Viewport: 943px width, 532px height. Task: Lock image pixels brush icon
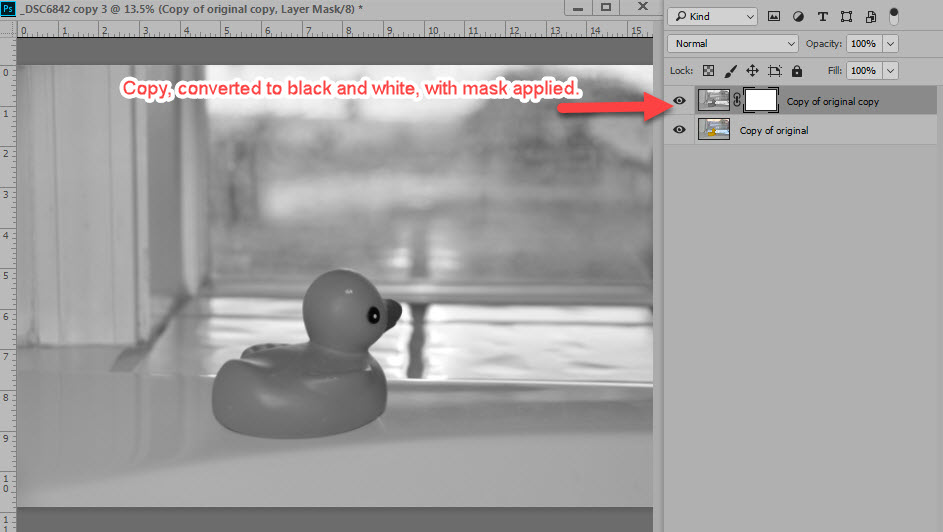coord(730,71)
